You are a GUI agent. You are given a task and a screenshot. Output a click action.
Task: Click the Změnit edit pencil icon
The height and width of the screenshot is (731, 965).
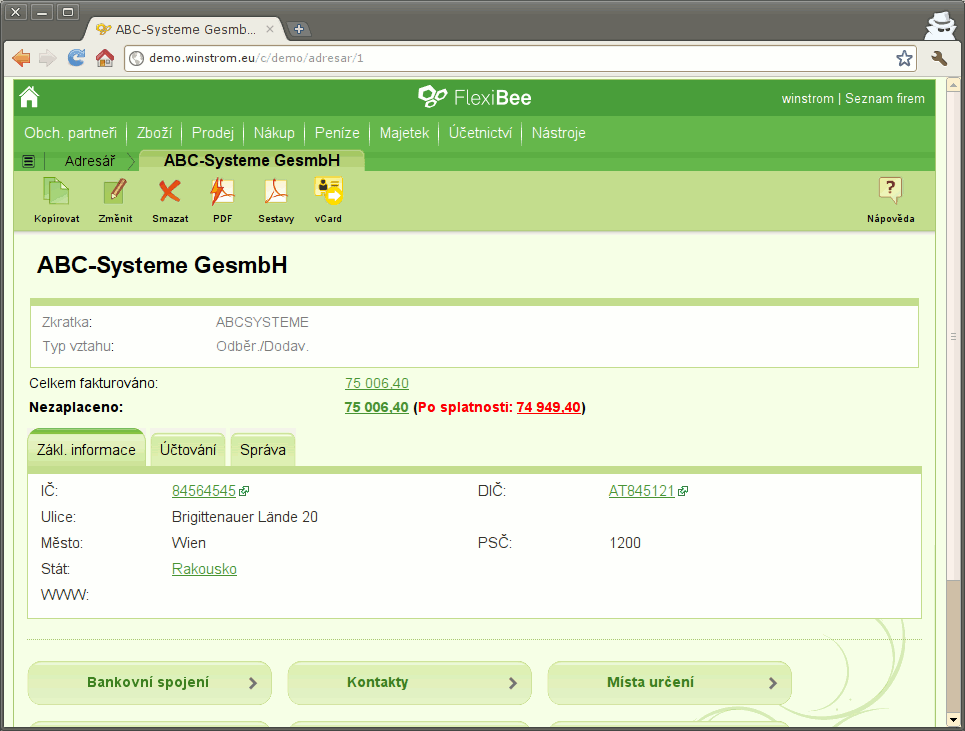tap(115, 191)
